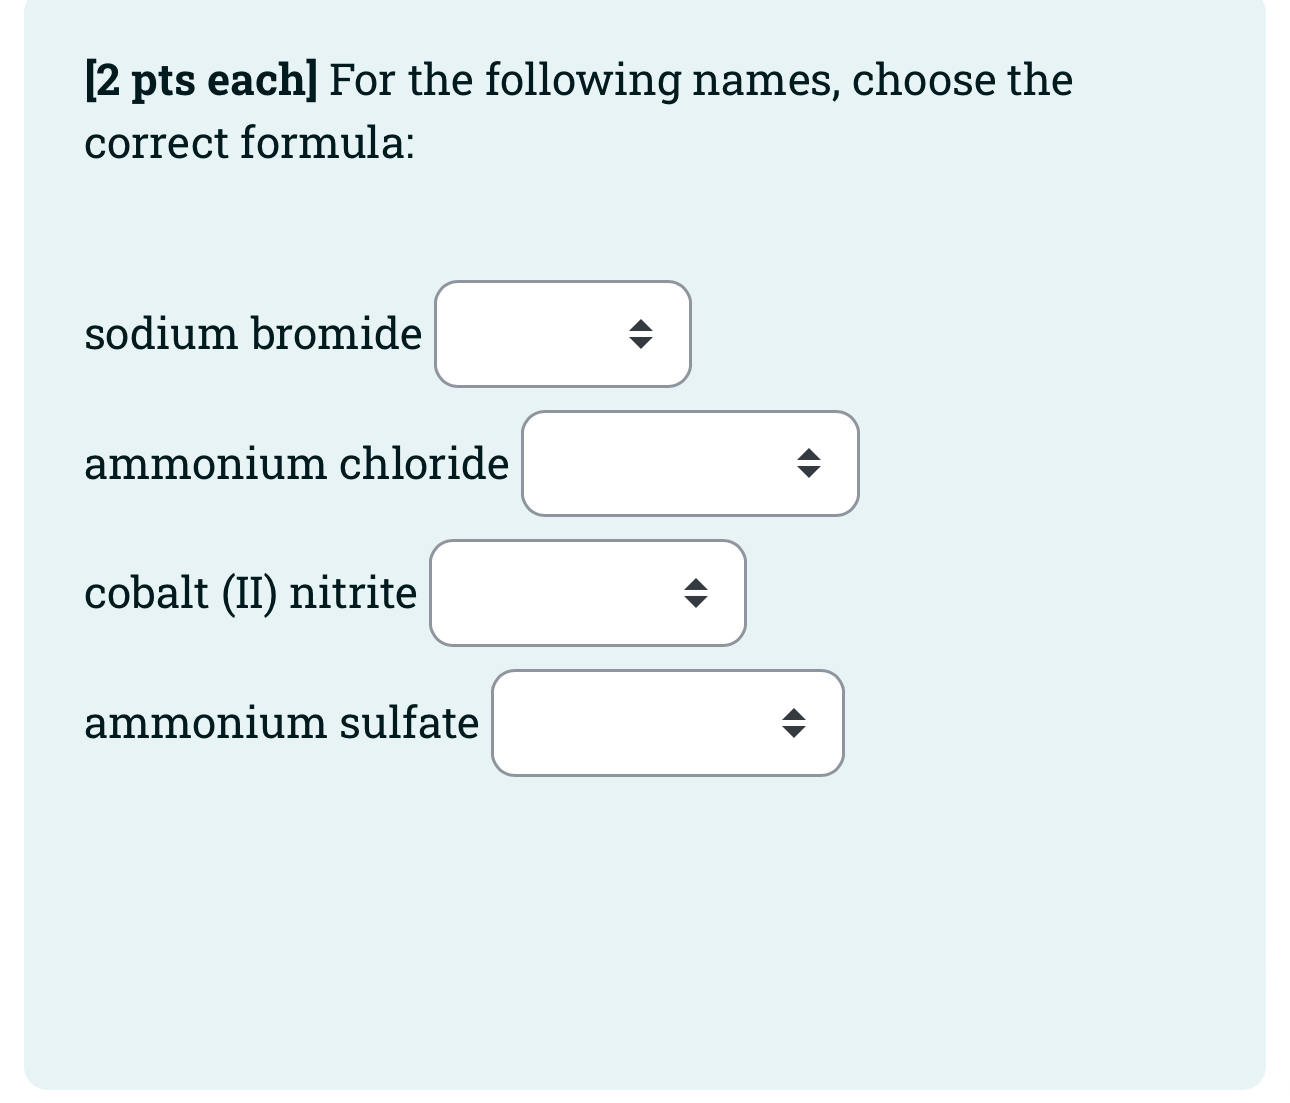Click the sodium bromide label text
This screenshot has width=1290, height=1103.
(252, 334)
